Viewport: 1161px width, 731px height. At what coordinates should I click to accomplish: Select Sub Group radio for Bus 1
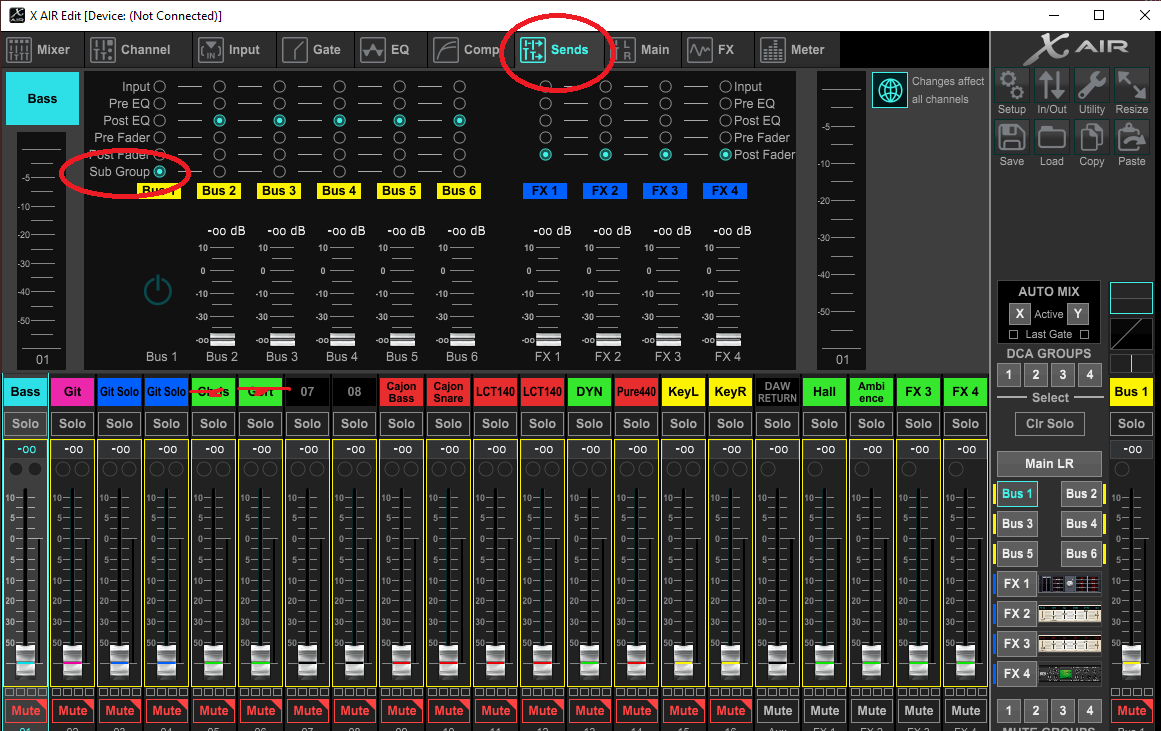[160, 172]
